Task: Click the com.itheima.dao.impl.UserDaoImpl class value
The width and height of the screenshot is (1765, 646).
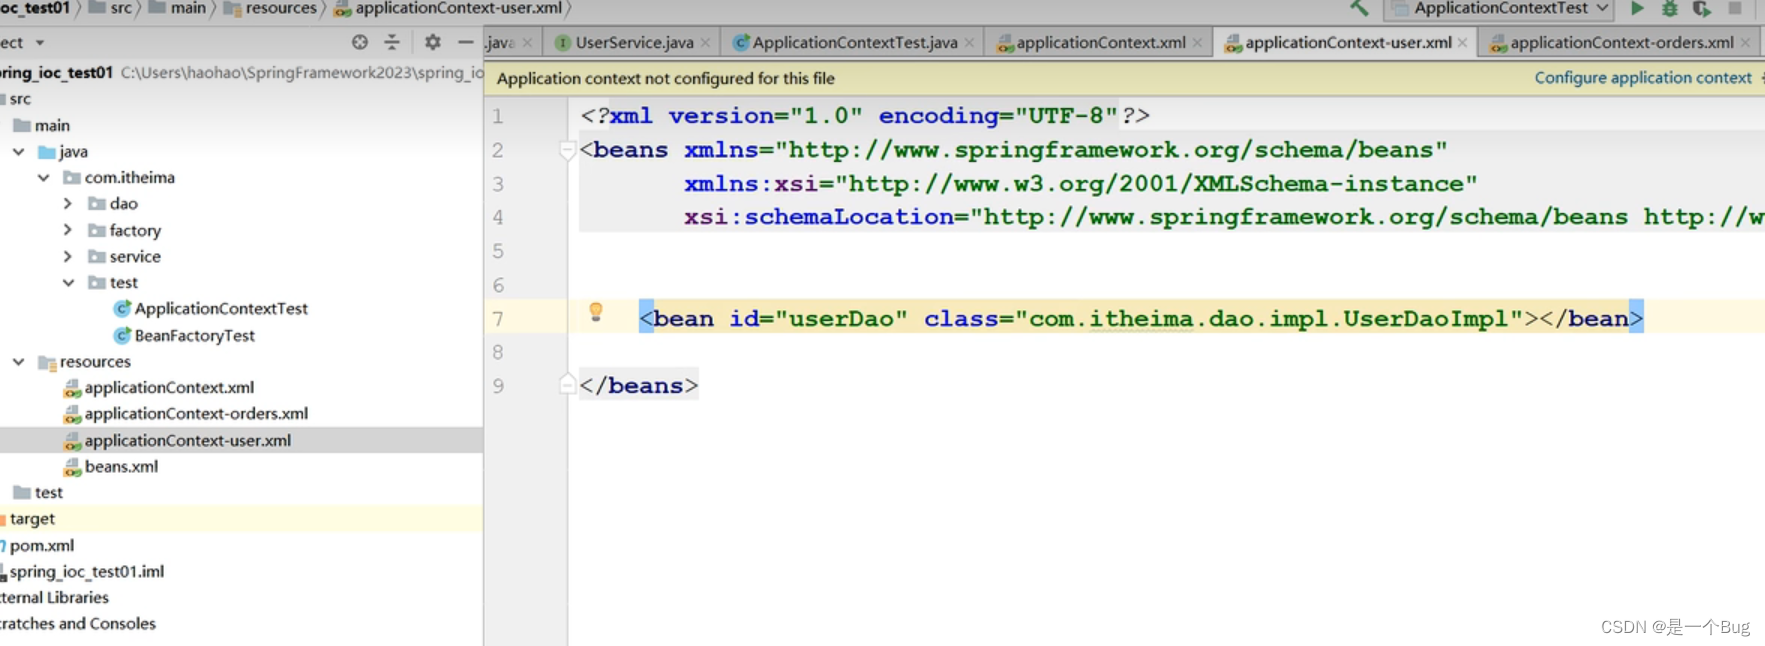Action: pyautogui.click(x=1268, y=319)
